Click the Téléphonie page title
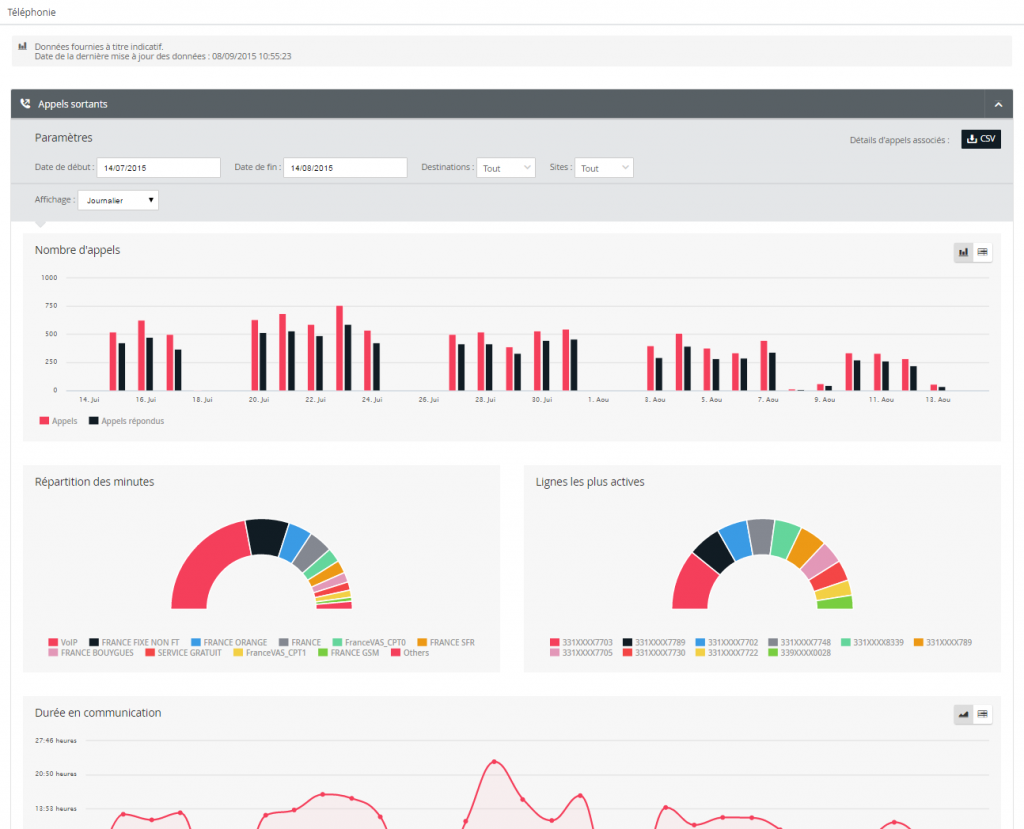 [31, 12]
